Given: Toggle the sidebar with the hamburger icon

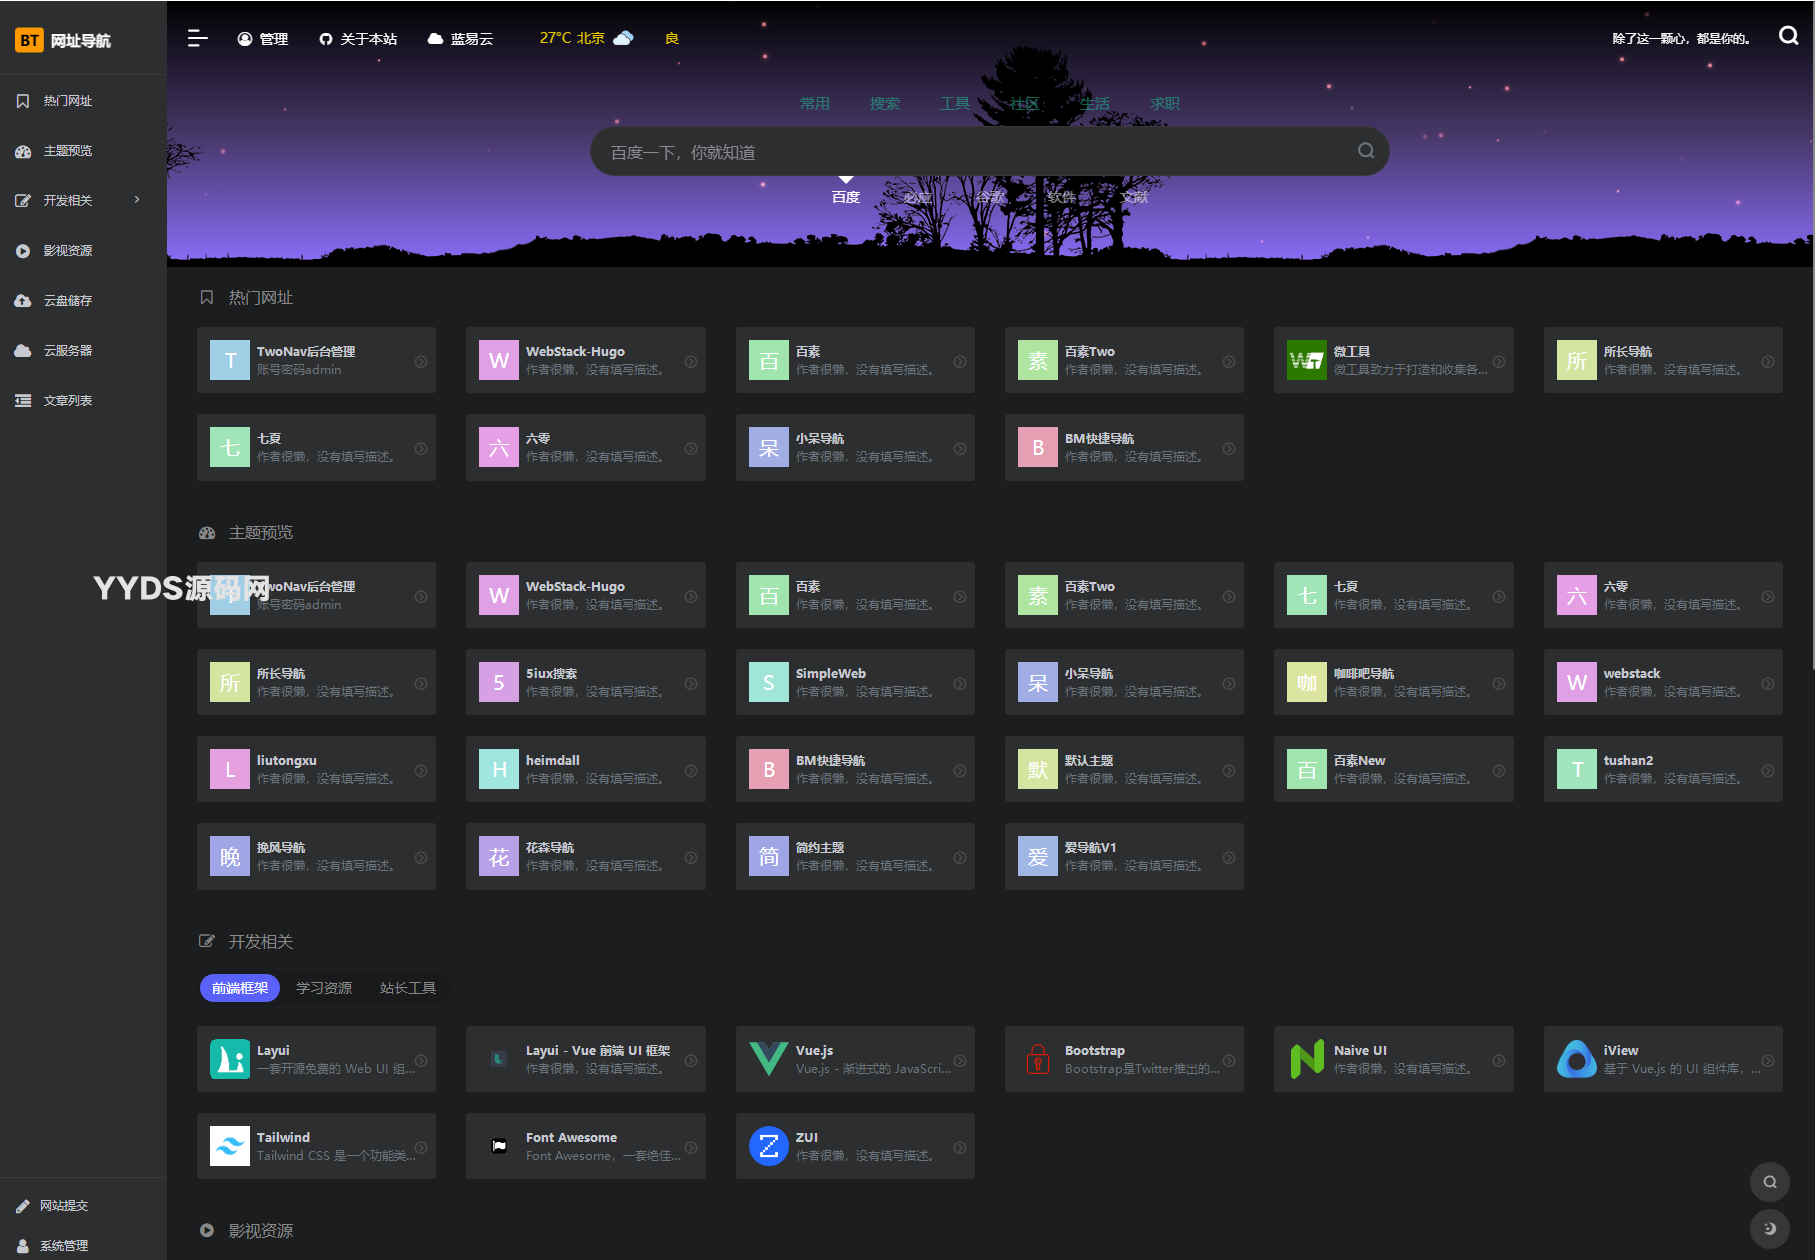Looking at the screenshot, I should [197, 38].
